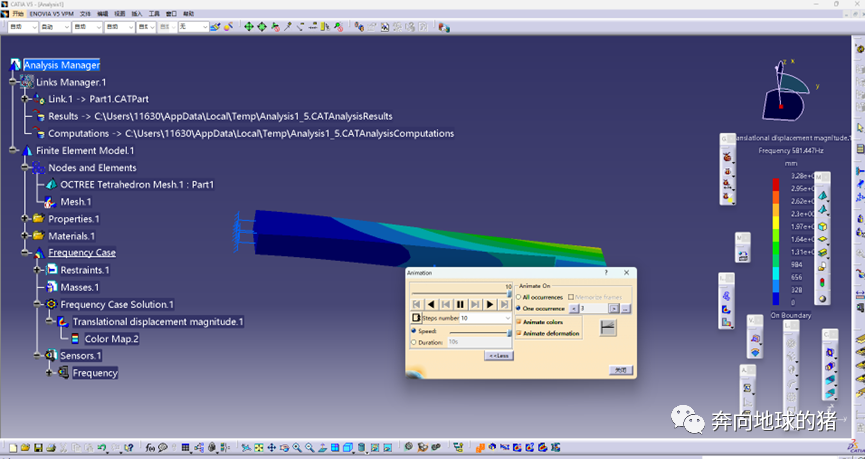Image resolution: width=865 pixels, height=459 pixels.
Task: Select the Duration radio button
Action: (x=414, y=342)
